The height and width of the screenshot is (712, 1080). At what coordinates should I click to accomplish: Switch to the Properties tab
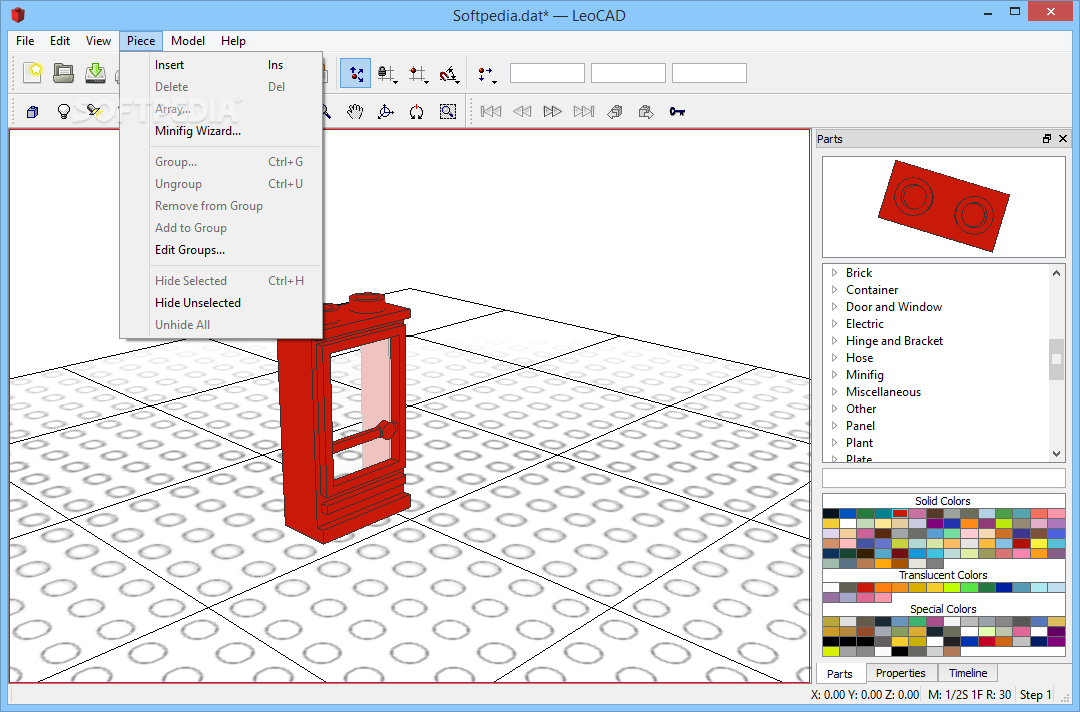(x=900, y=673)
